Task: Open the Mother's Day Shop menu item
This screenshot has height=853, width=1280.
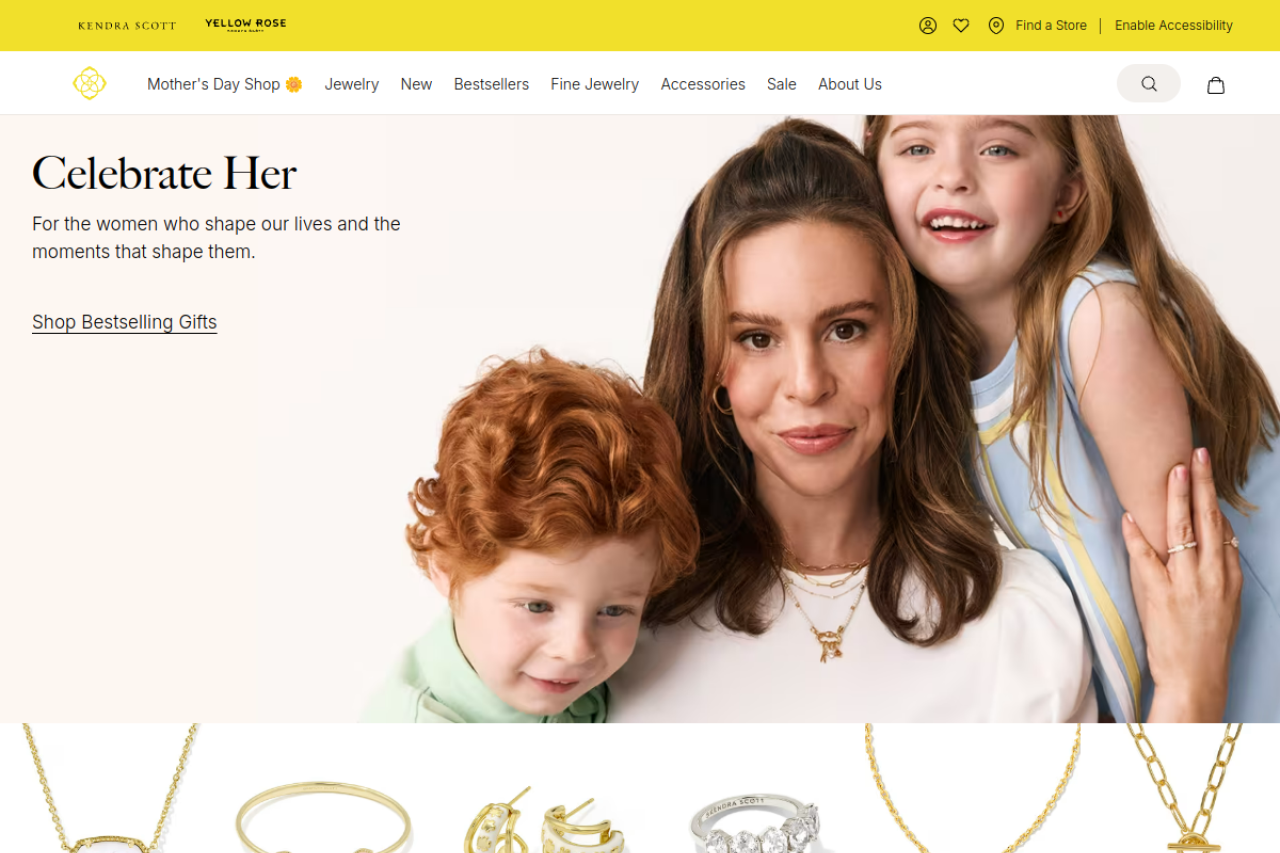Action: (225, 84)
